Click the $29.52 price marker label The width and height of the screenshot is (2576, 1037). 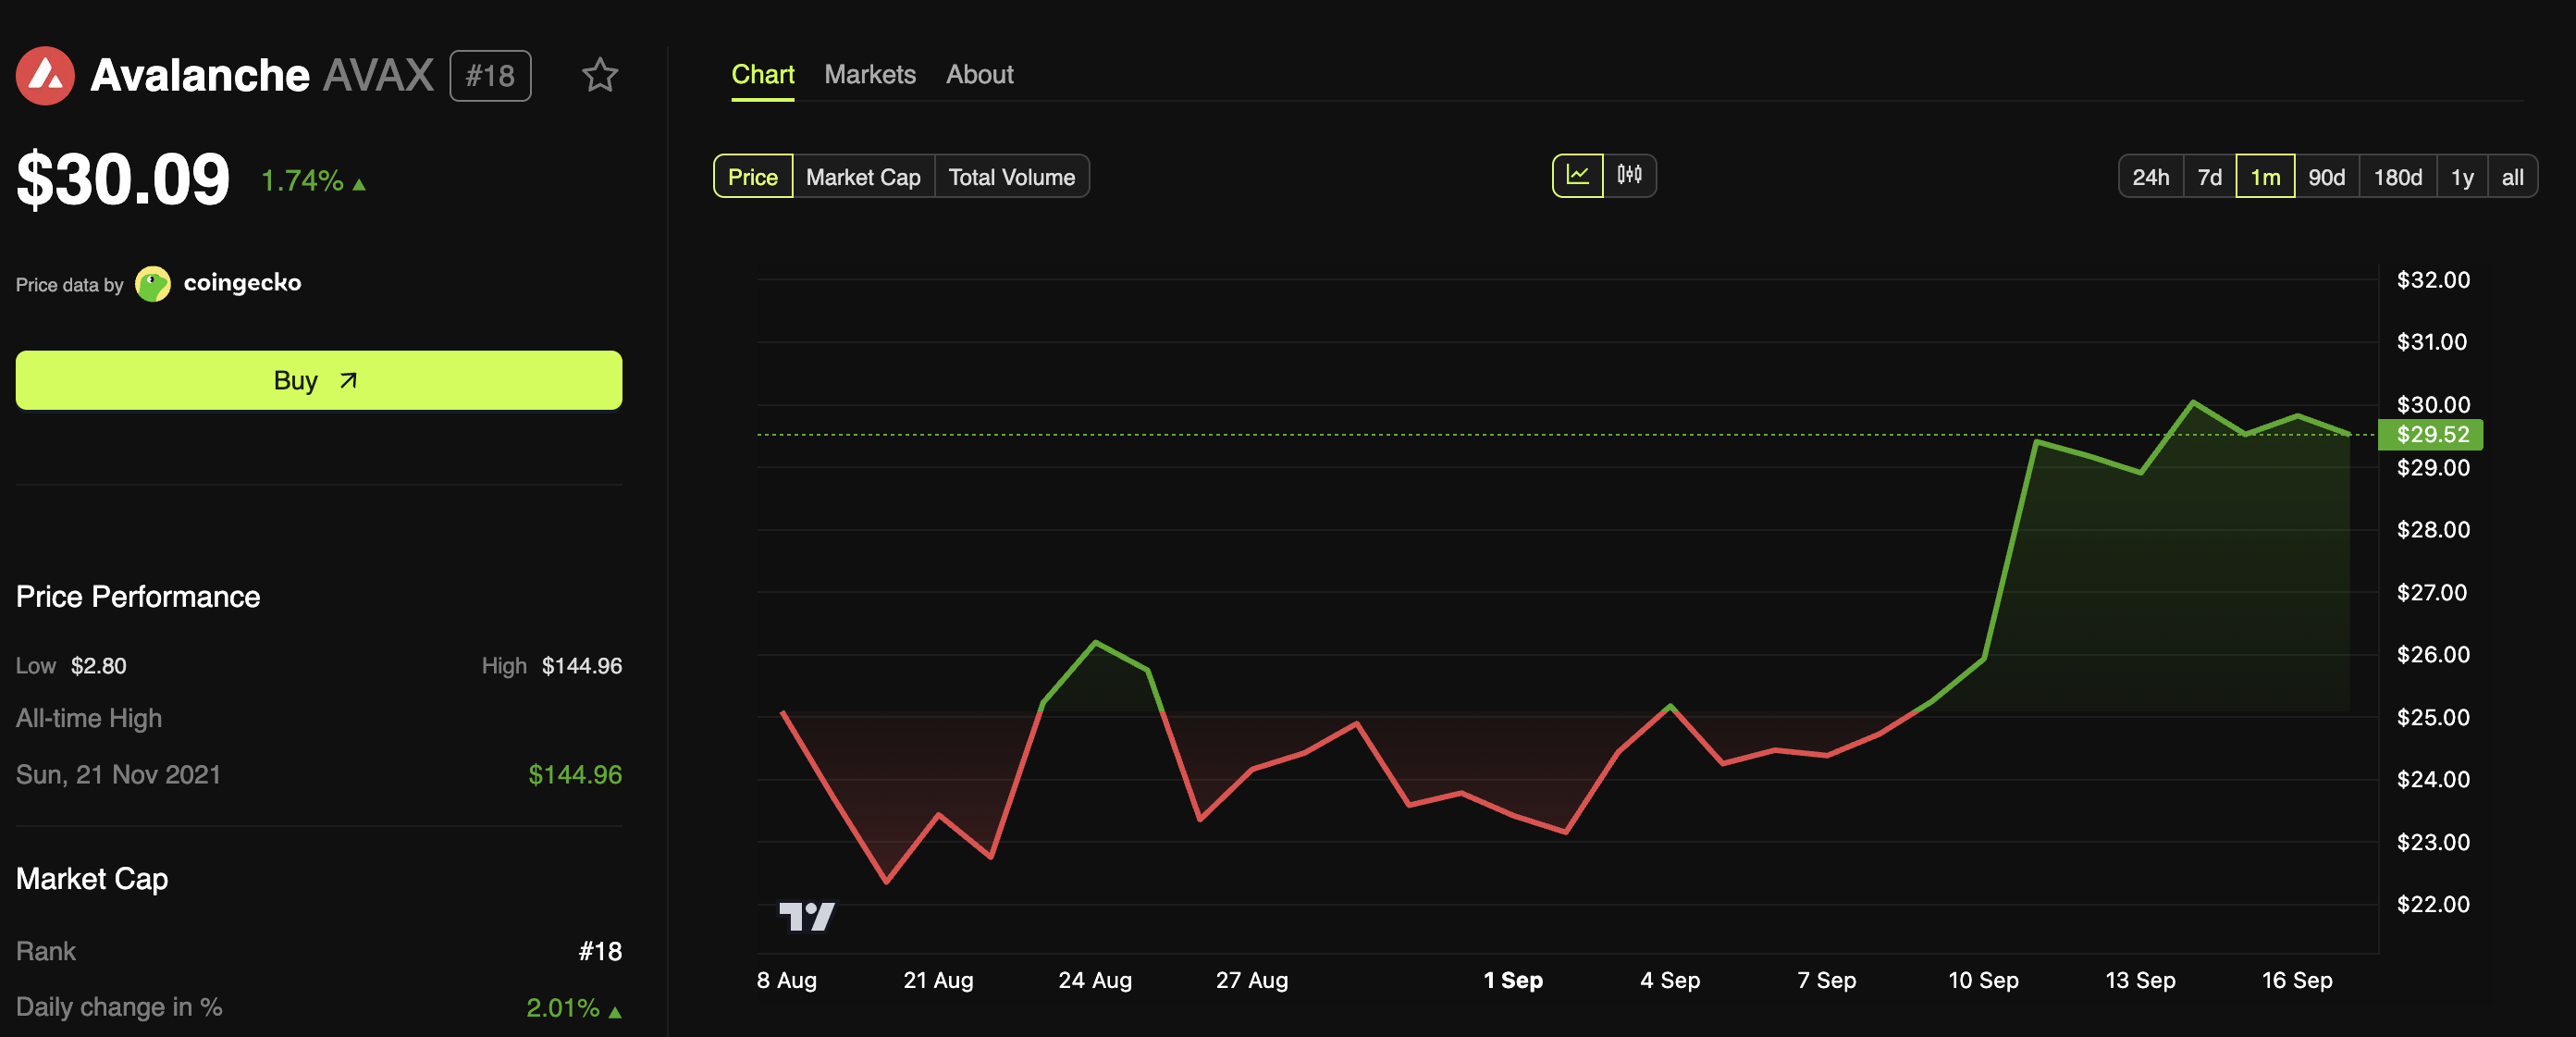point(2431,434)
